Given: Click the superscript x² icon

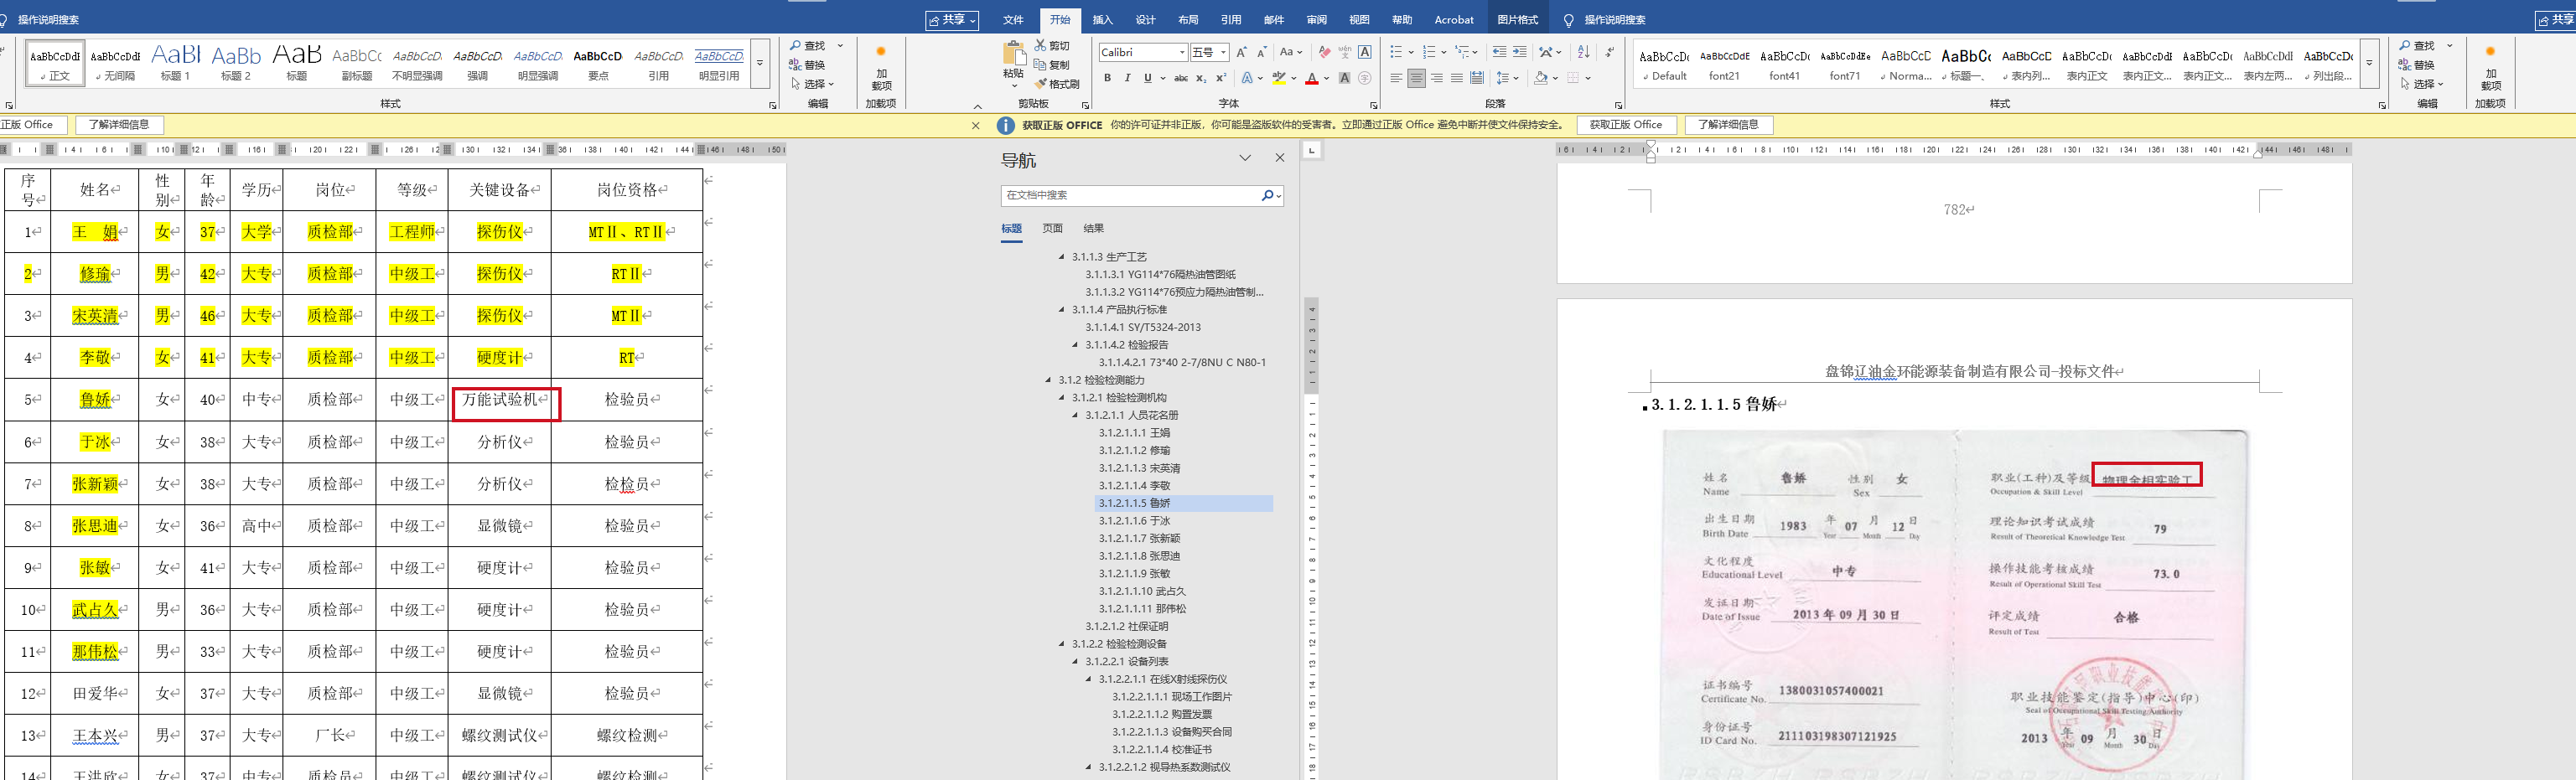Looking at the screenshot, I should click(1221, 78).
